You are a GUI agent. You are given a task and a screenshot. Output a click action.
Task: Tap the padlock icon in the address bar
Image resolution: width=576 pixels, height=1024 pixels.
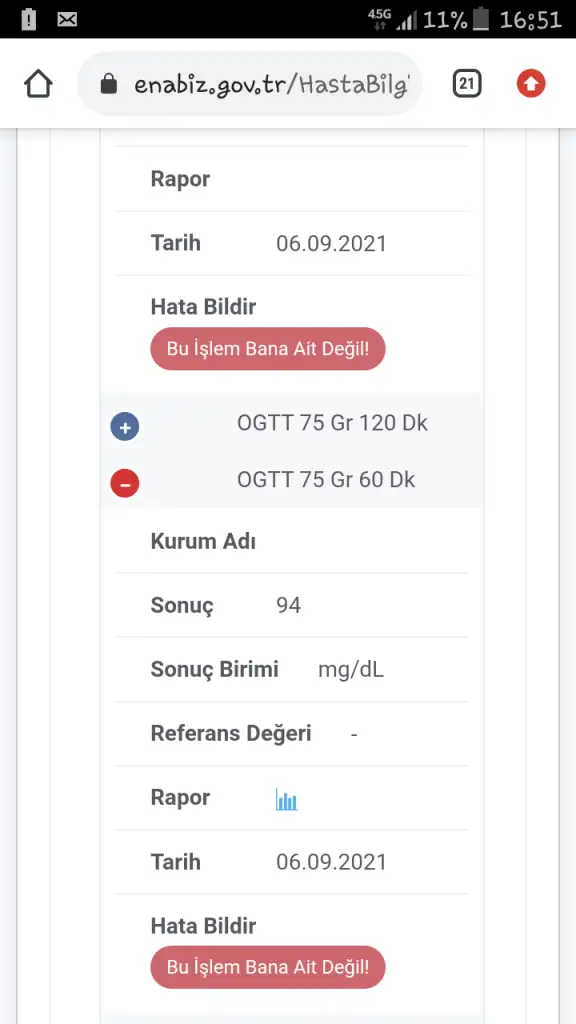coord(109,84)
